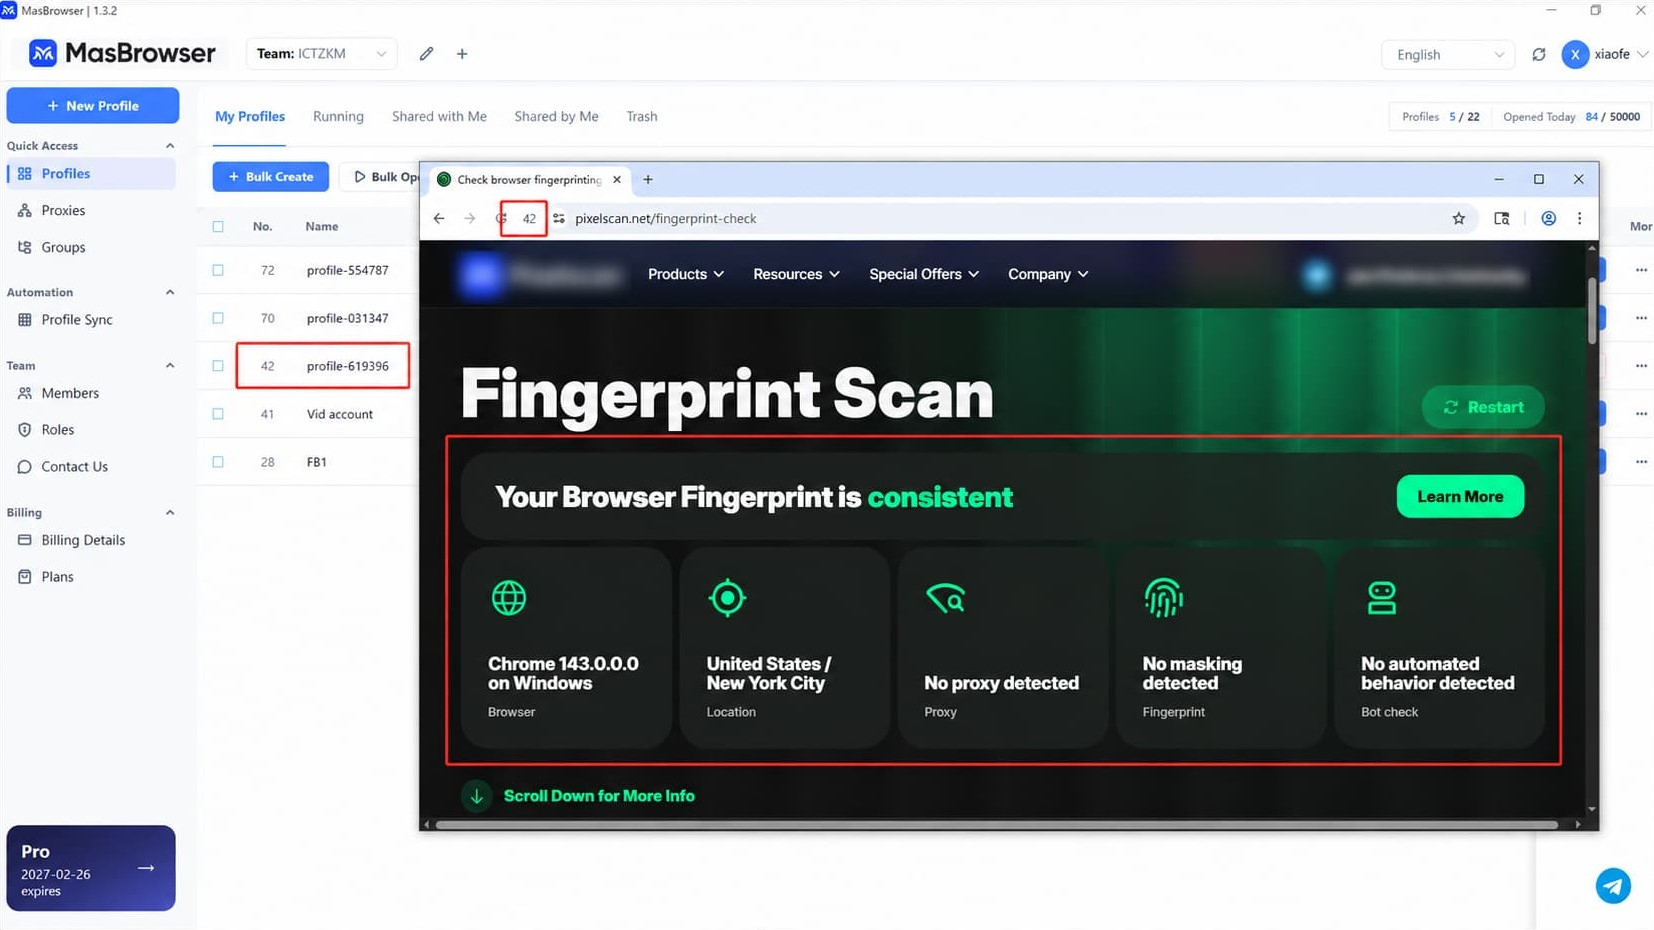Open the Chrome profile account icon
The width and height of the screenshot is (1654, 930).
pos(1548,218)
